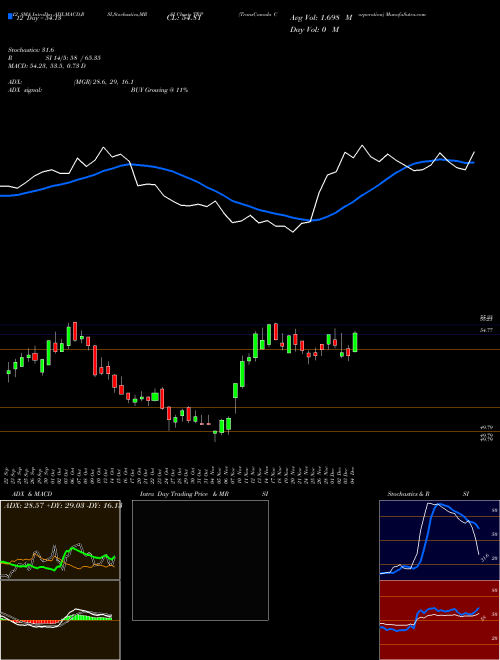Select the 'Day Vol: 0 M' text
Image resolution: width=500 pixels, height=660 pixels.
pos(314,29)
